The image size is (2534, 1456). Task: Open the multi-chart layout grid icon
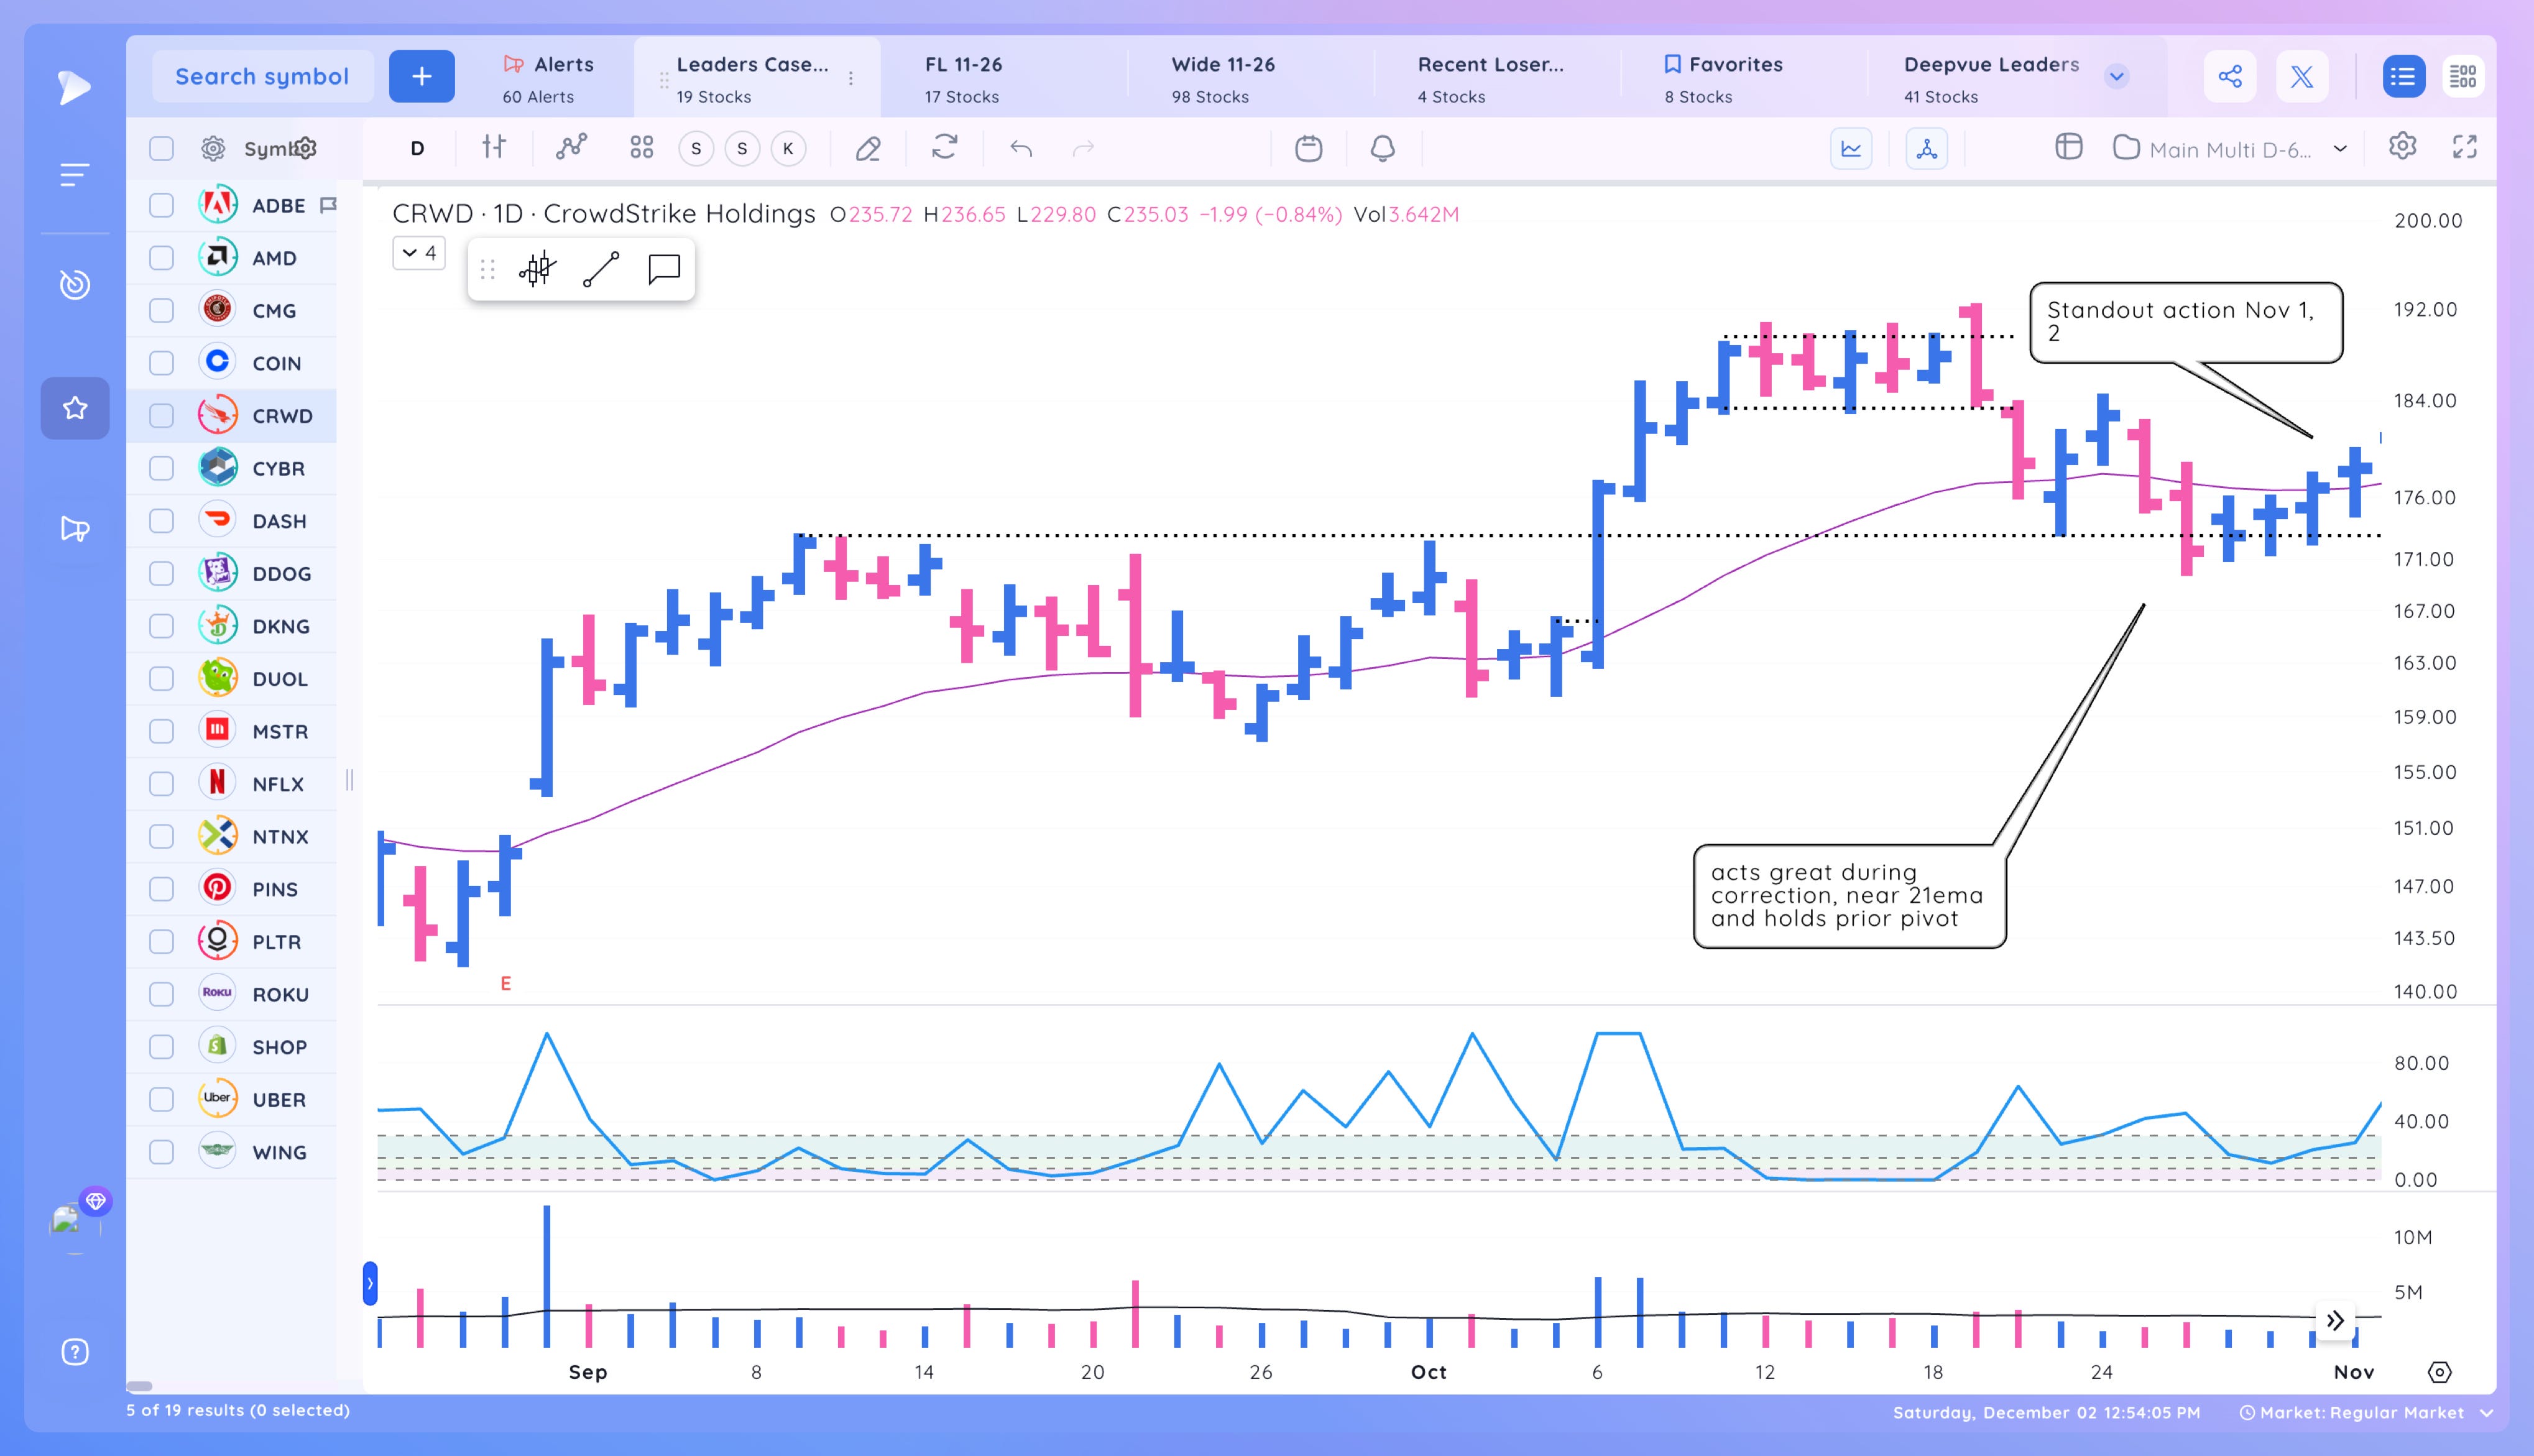(642, 148)
